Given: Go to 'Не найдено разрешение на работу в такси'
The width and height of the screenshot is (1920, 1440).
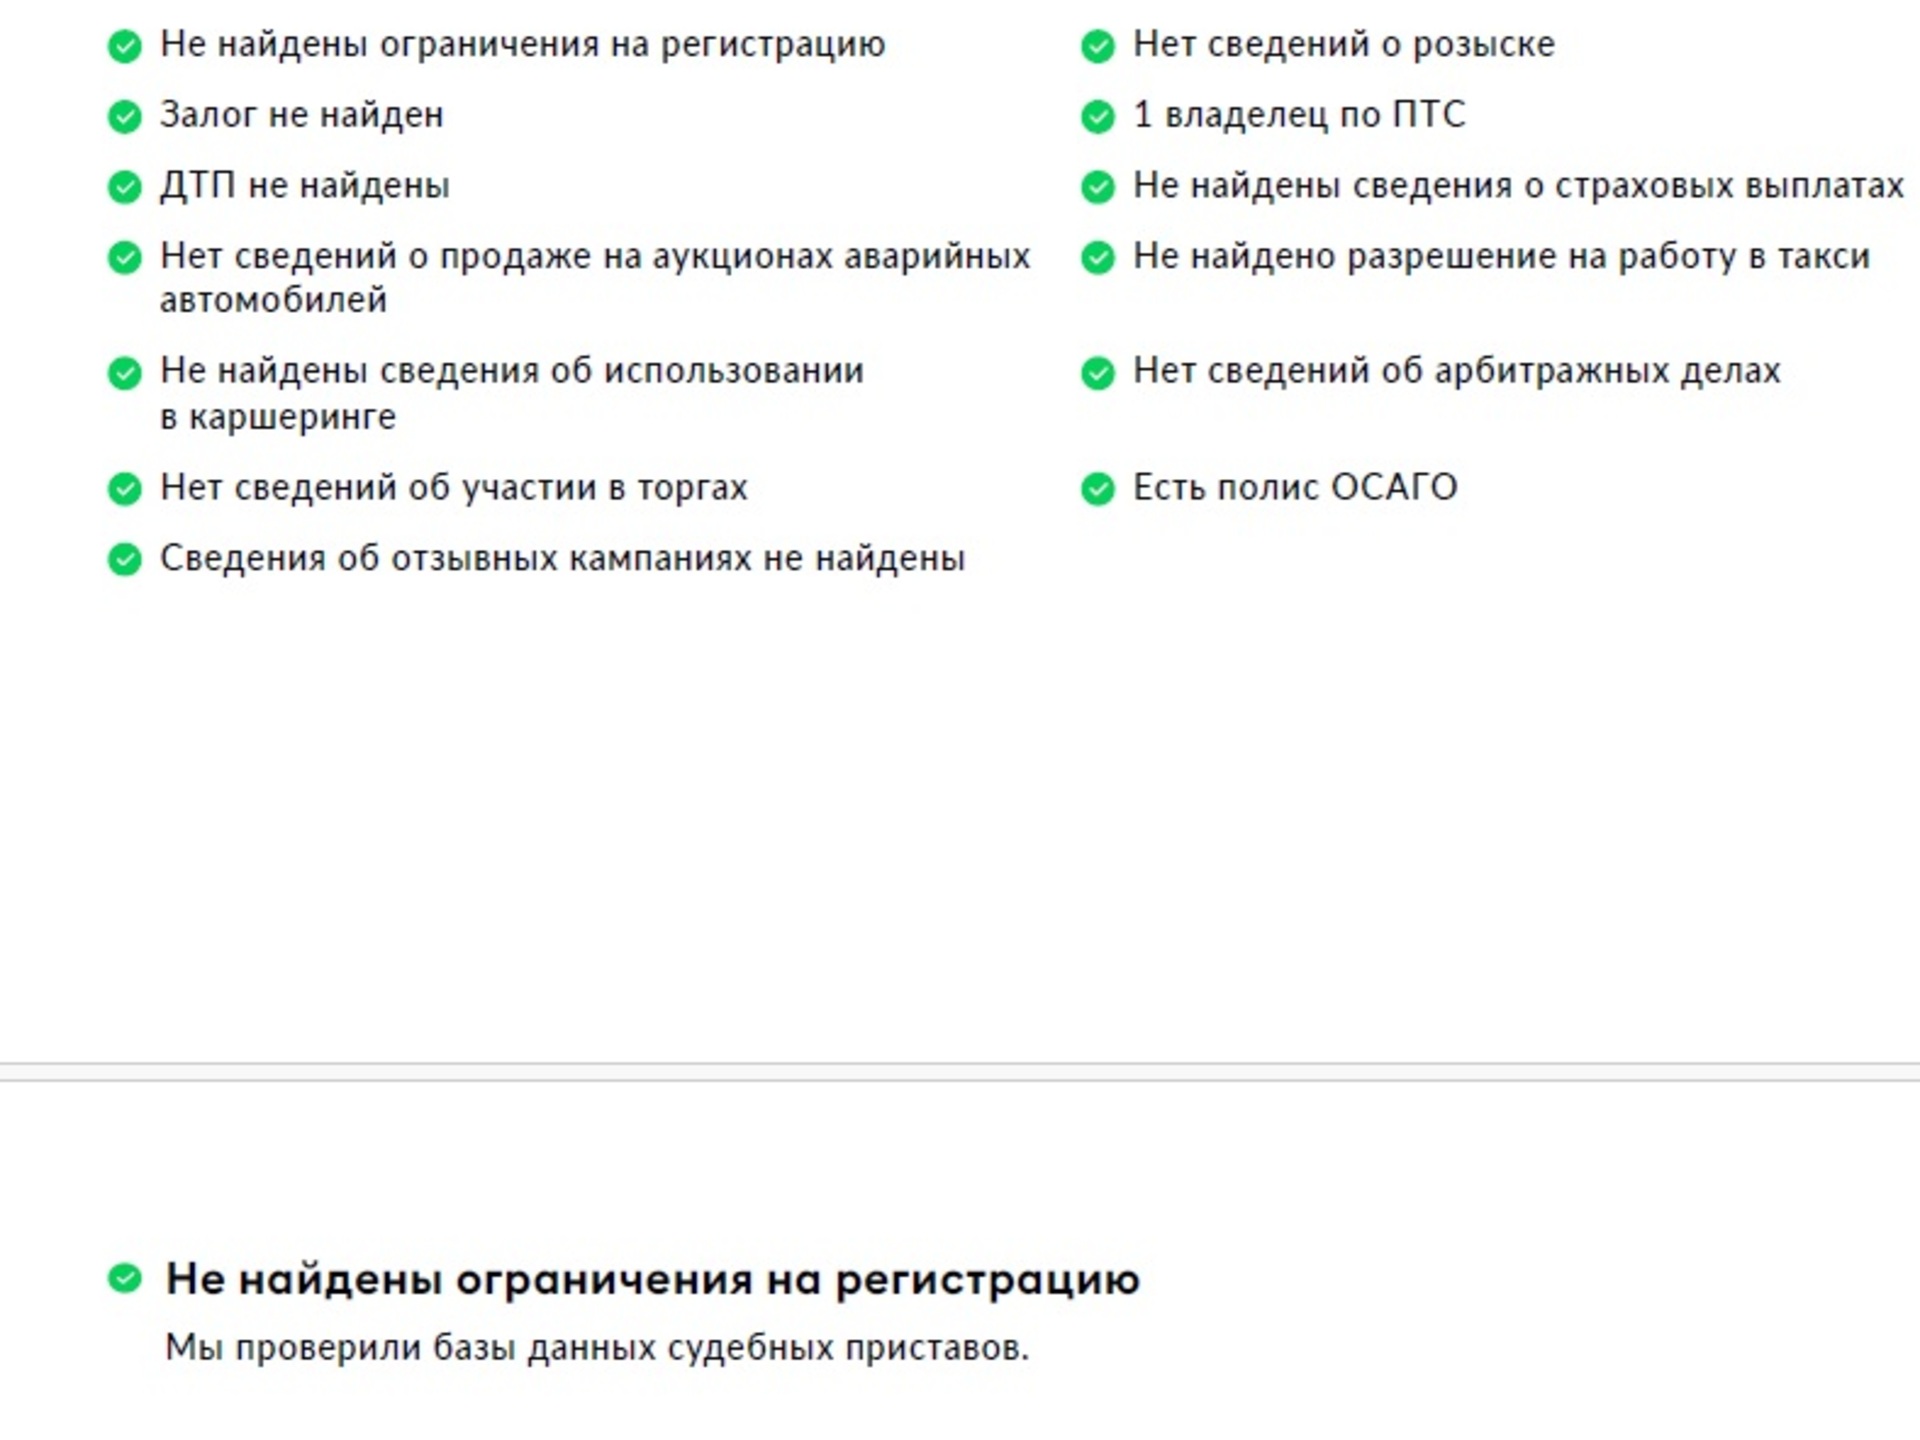Looking at the screenshot, I should pos(1500,257).
